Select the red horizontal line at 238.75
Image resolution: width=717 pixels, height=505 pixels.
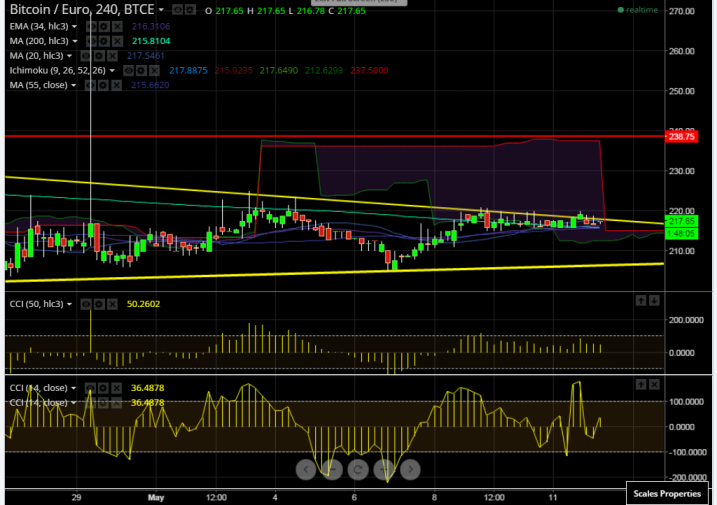[334, 136]
